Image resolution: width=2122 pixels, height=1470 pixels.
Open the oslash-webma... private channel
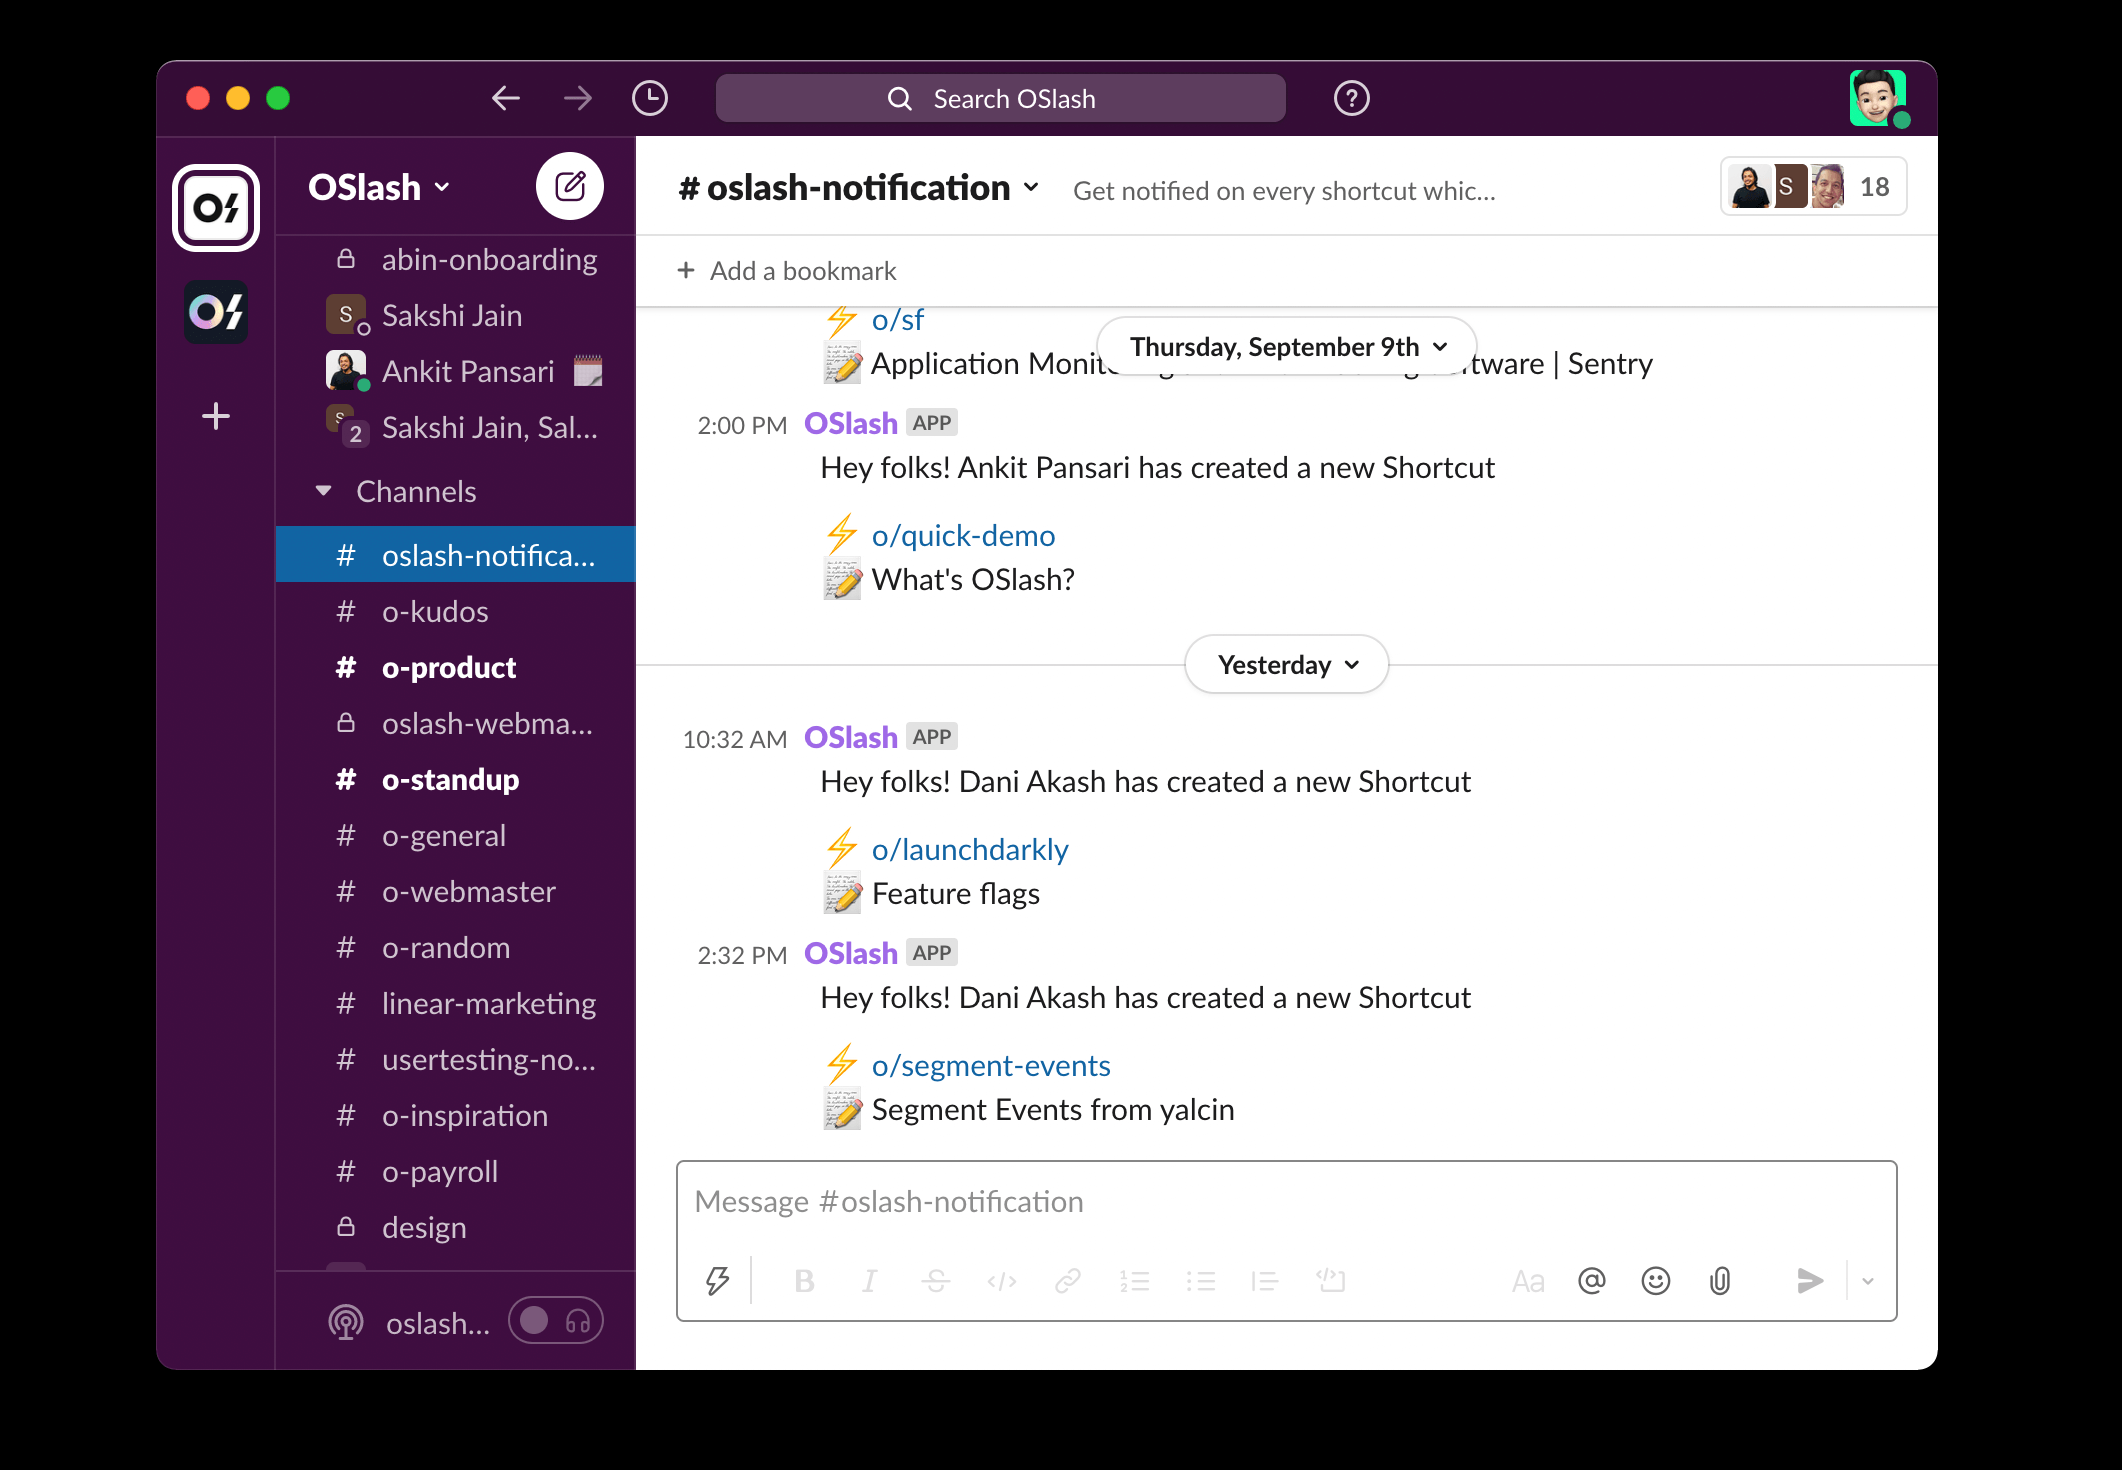tap(456, 724)
